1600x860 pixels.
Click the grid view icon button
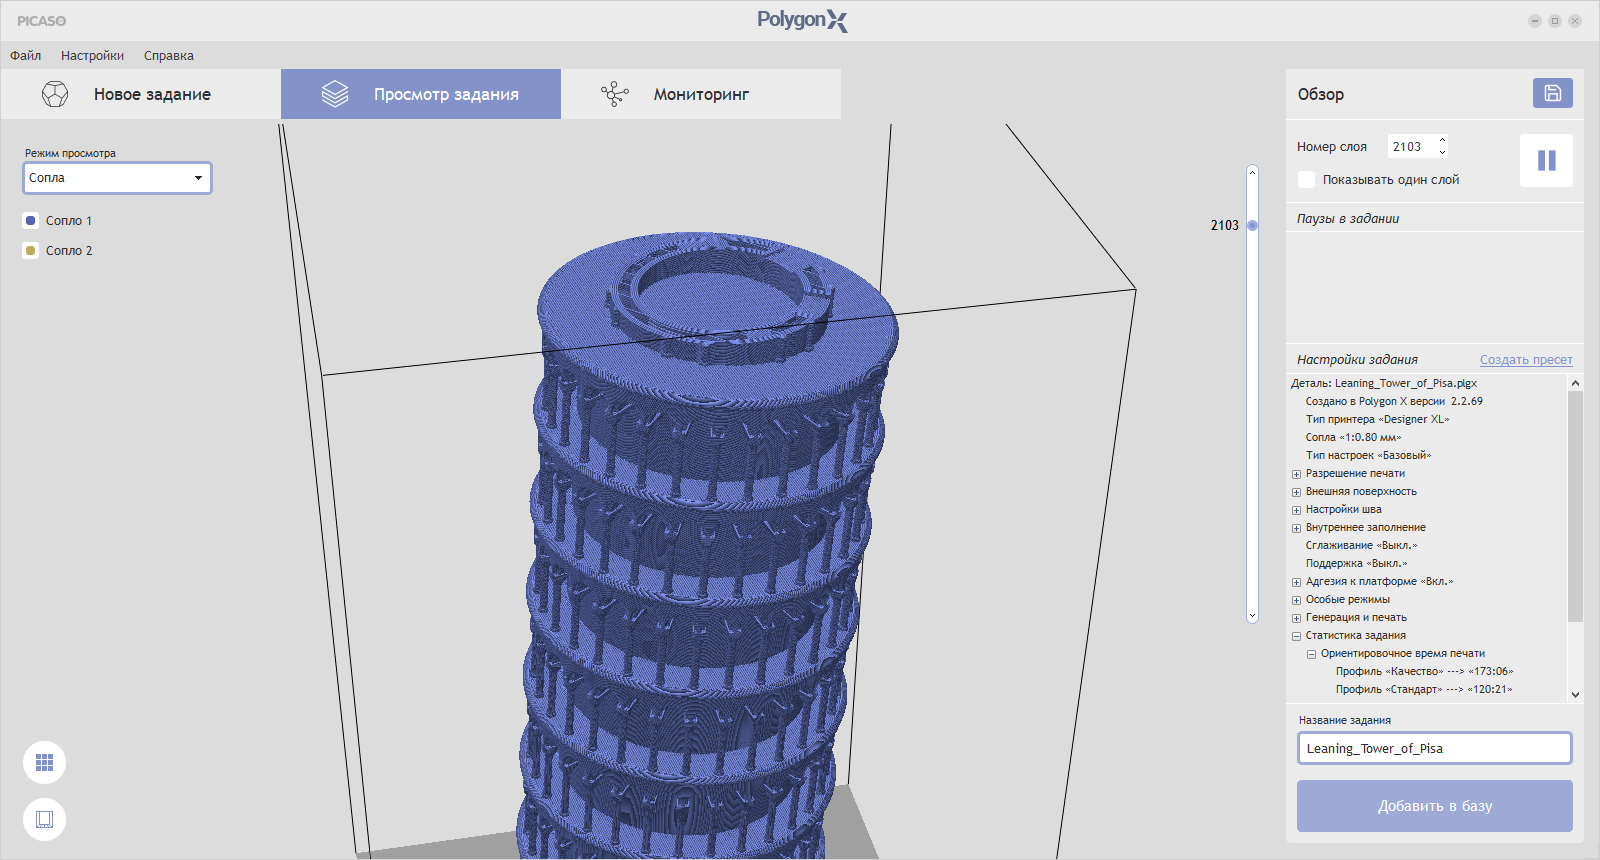click(44, 763)
